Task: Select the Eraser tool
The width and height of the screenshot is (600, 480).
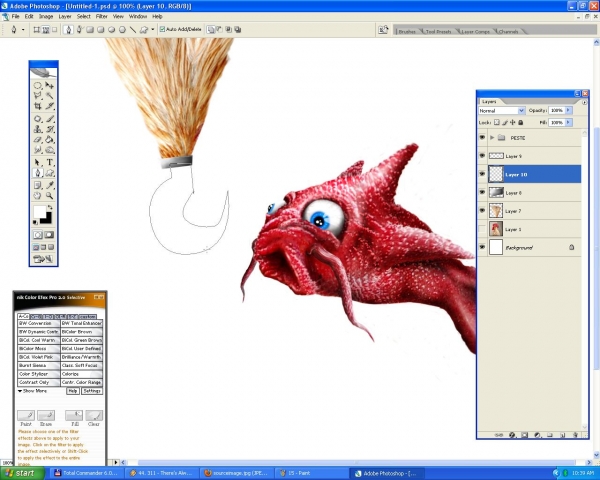Action: point(38,140)
